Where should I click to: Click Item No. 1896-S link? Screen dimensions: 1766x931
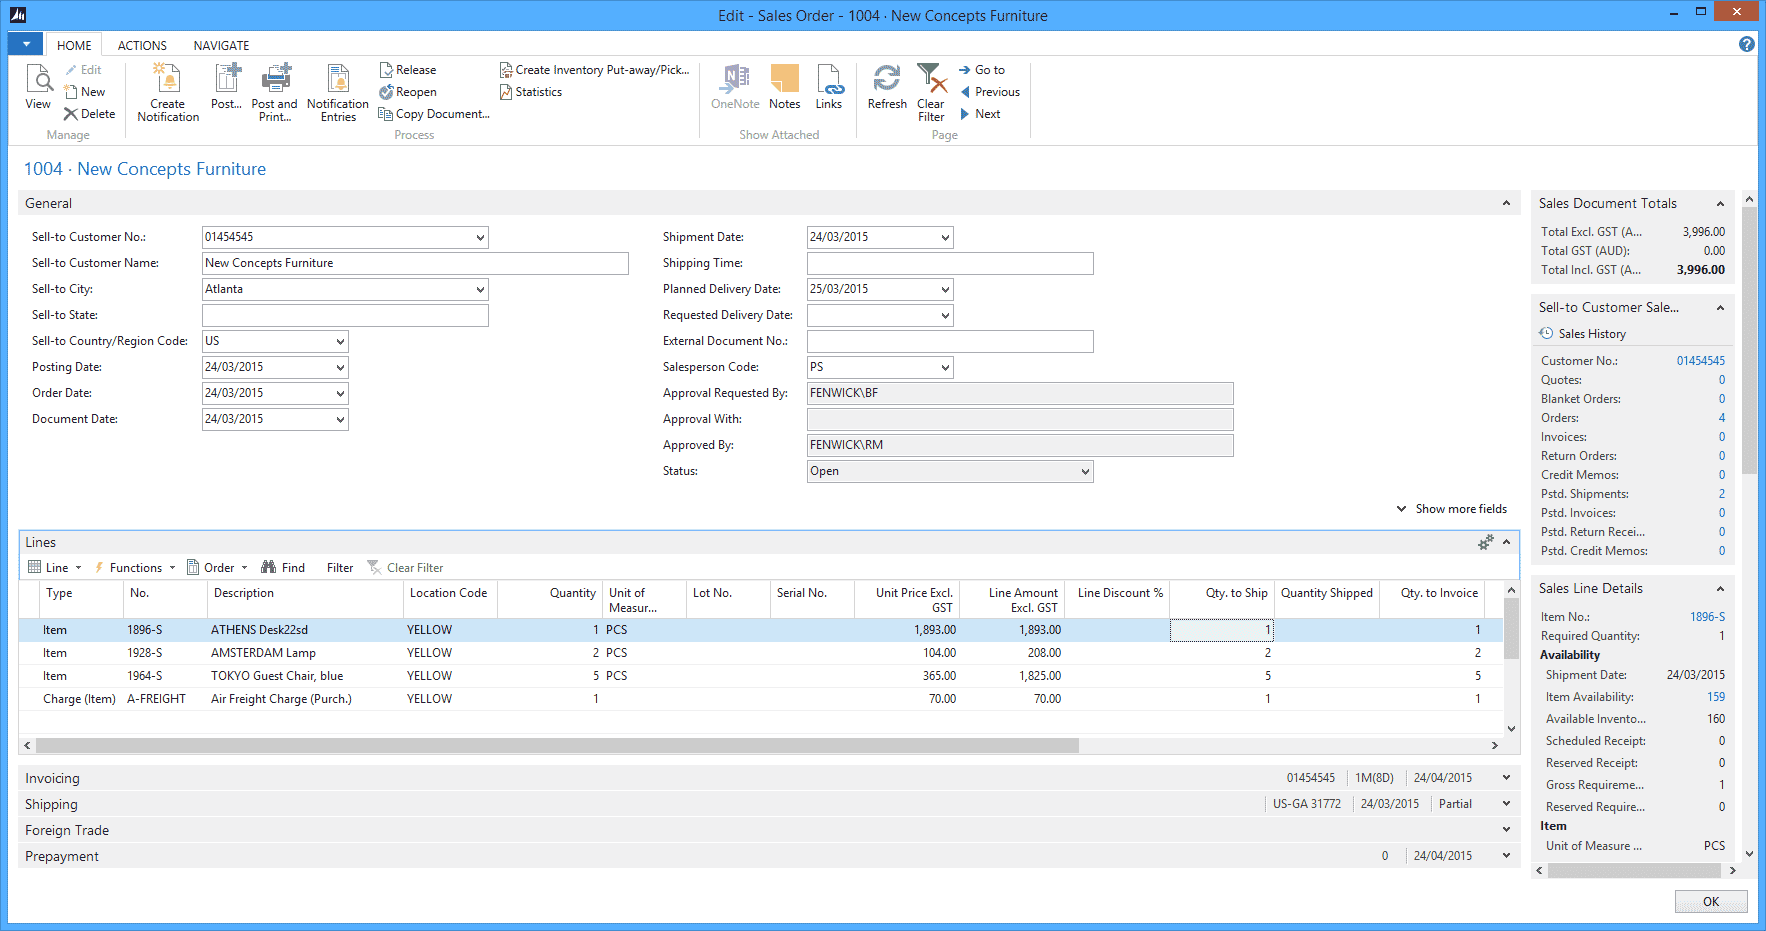(x=1708, y=617)
